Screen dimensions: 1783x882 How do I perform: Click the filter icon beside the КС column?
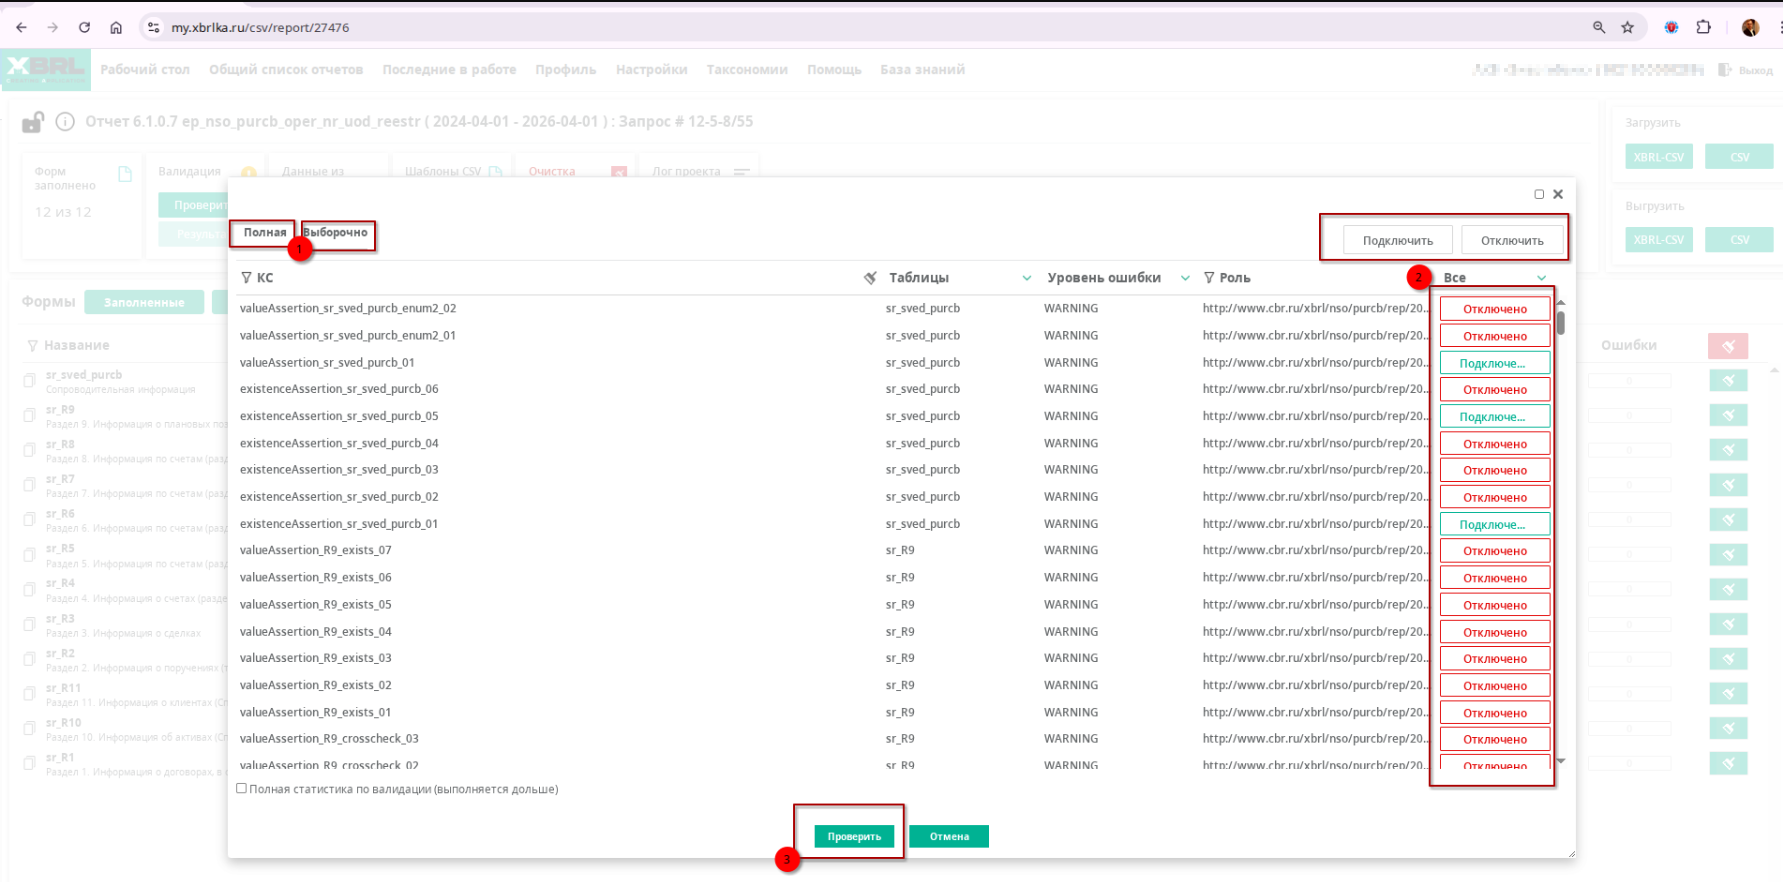246,278
